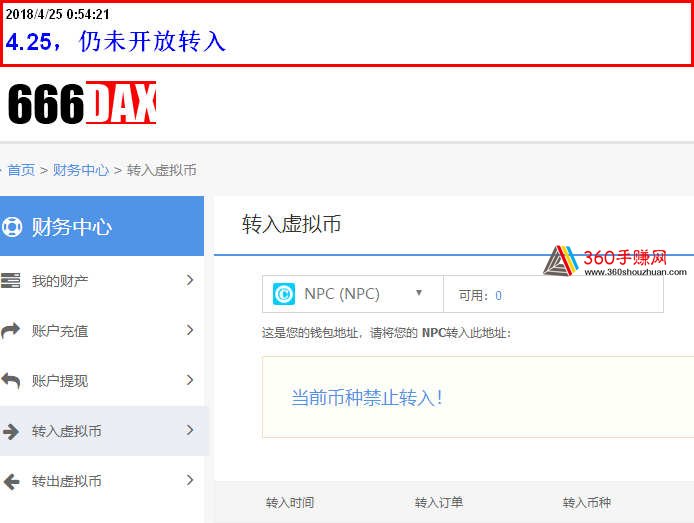Click the 转入币种 column header

click(x=587, y=503)
